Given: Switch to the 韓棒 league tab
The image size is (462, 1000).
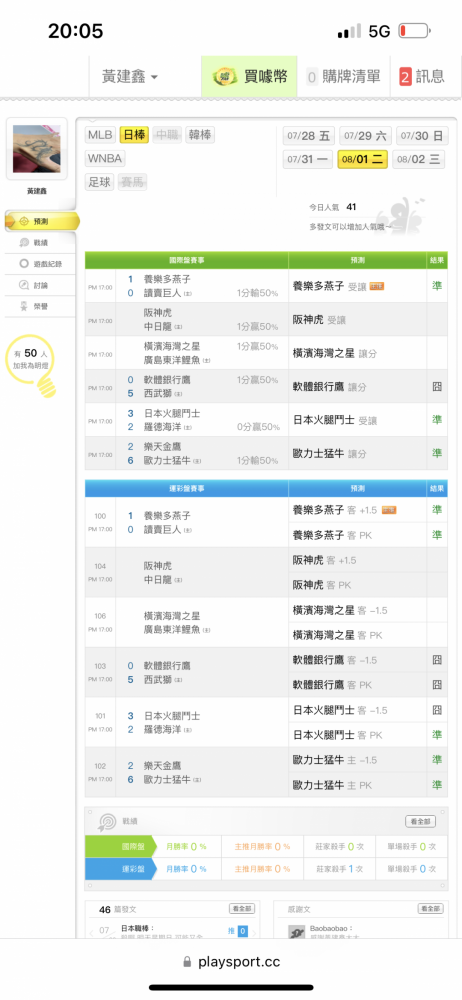Looking at the screenshot, I should point(200,135).
